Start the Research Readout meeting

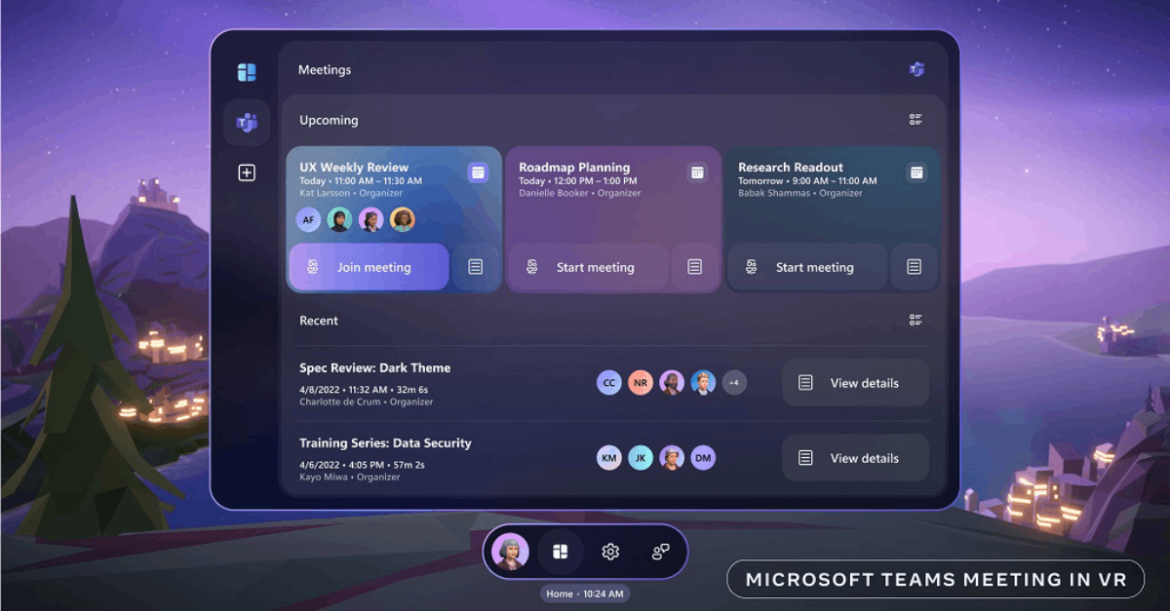point(806,267)
